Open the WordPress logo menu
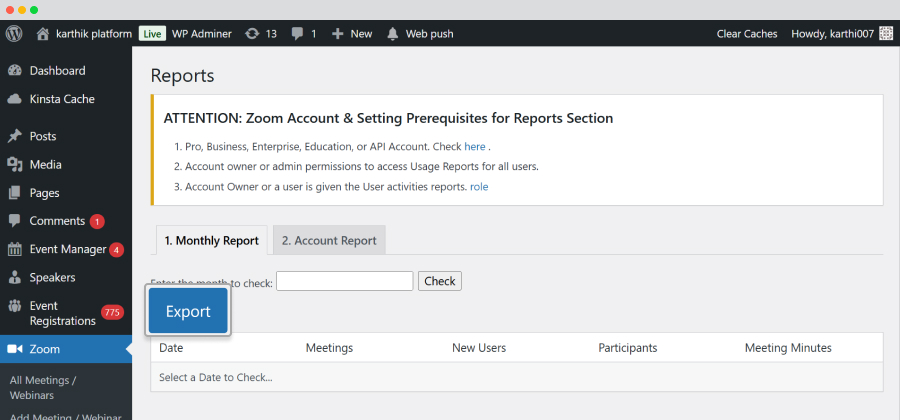Screen dimensions: 900x420 click(x=14, y=34)
